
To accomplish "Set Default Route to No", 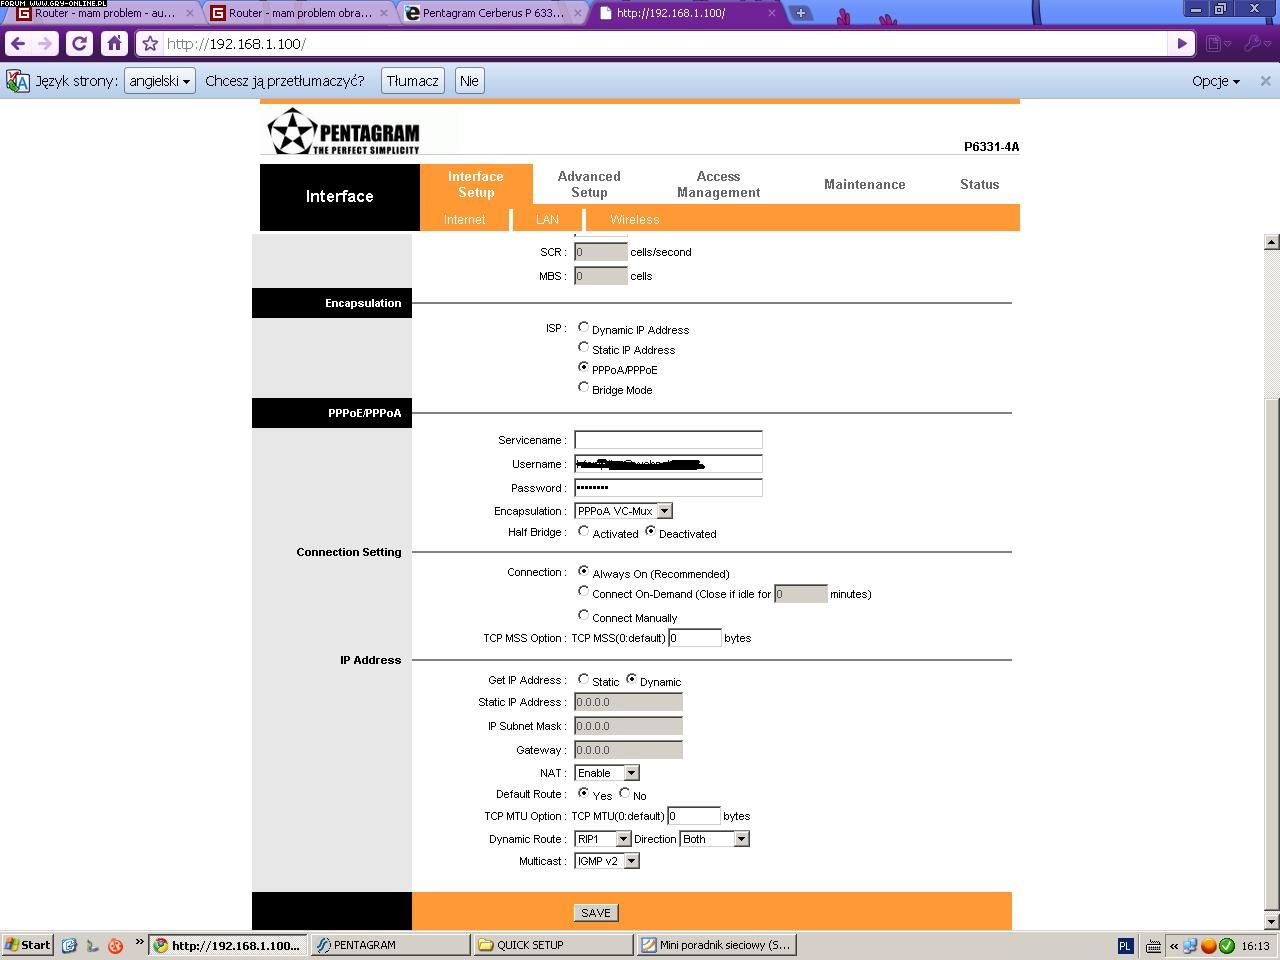I will click(624, 794).
